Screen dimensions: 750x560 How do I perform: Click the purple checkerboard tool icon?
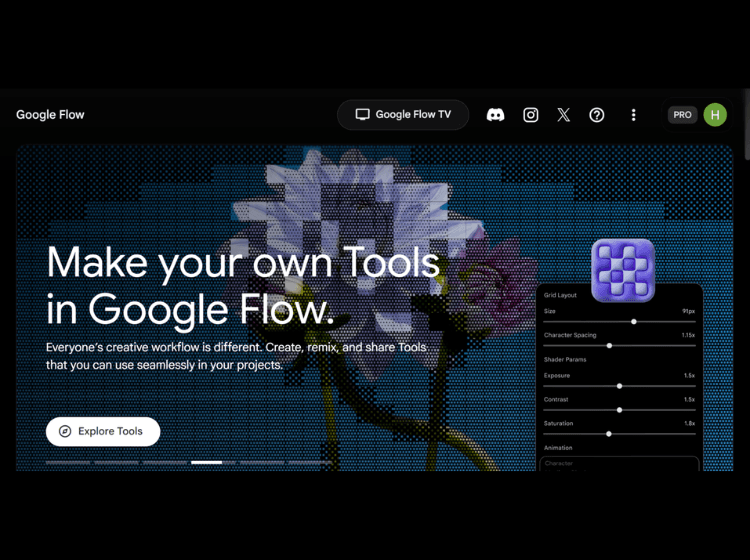click(623, 271)
